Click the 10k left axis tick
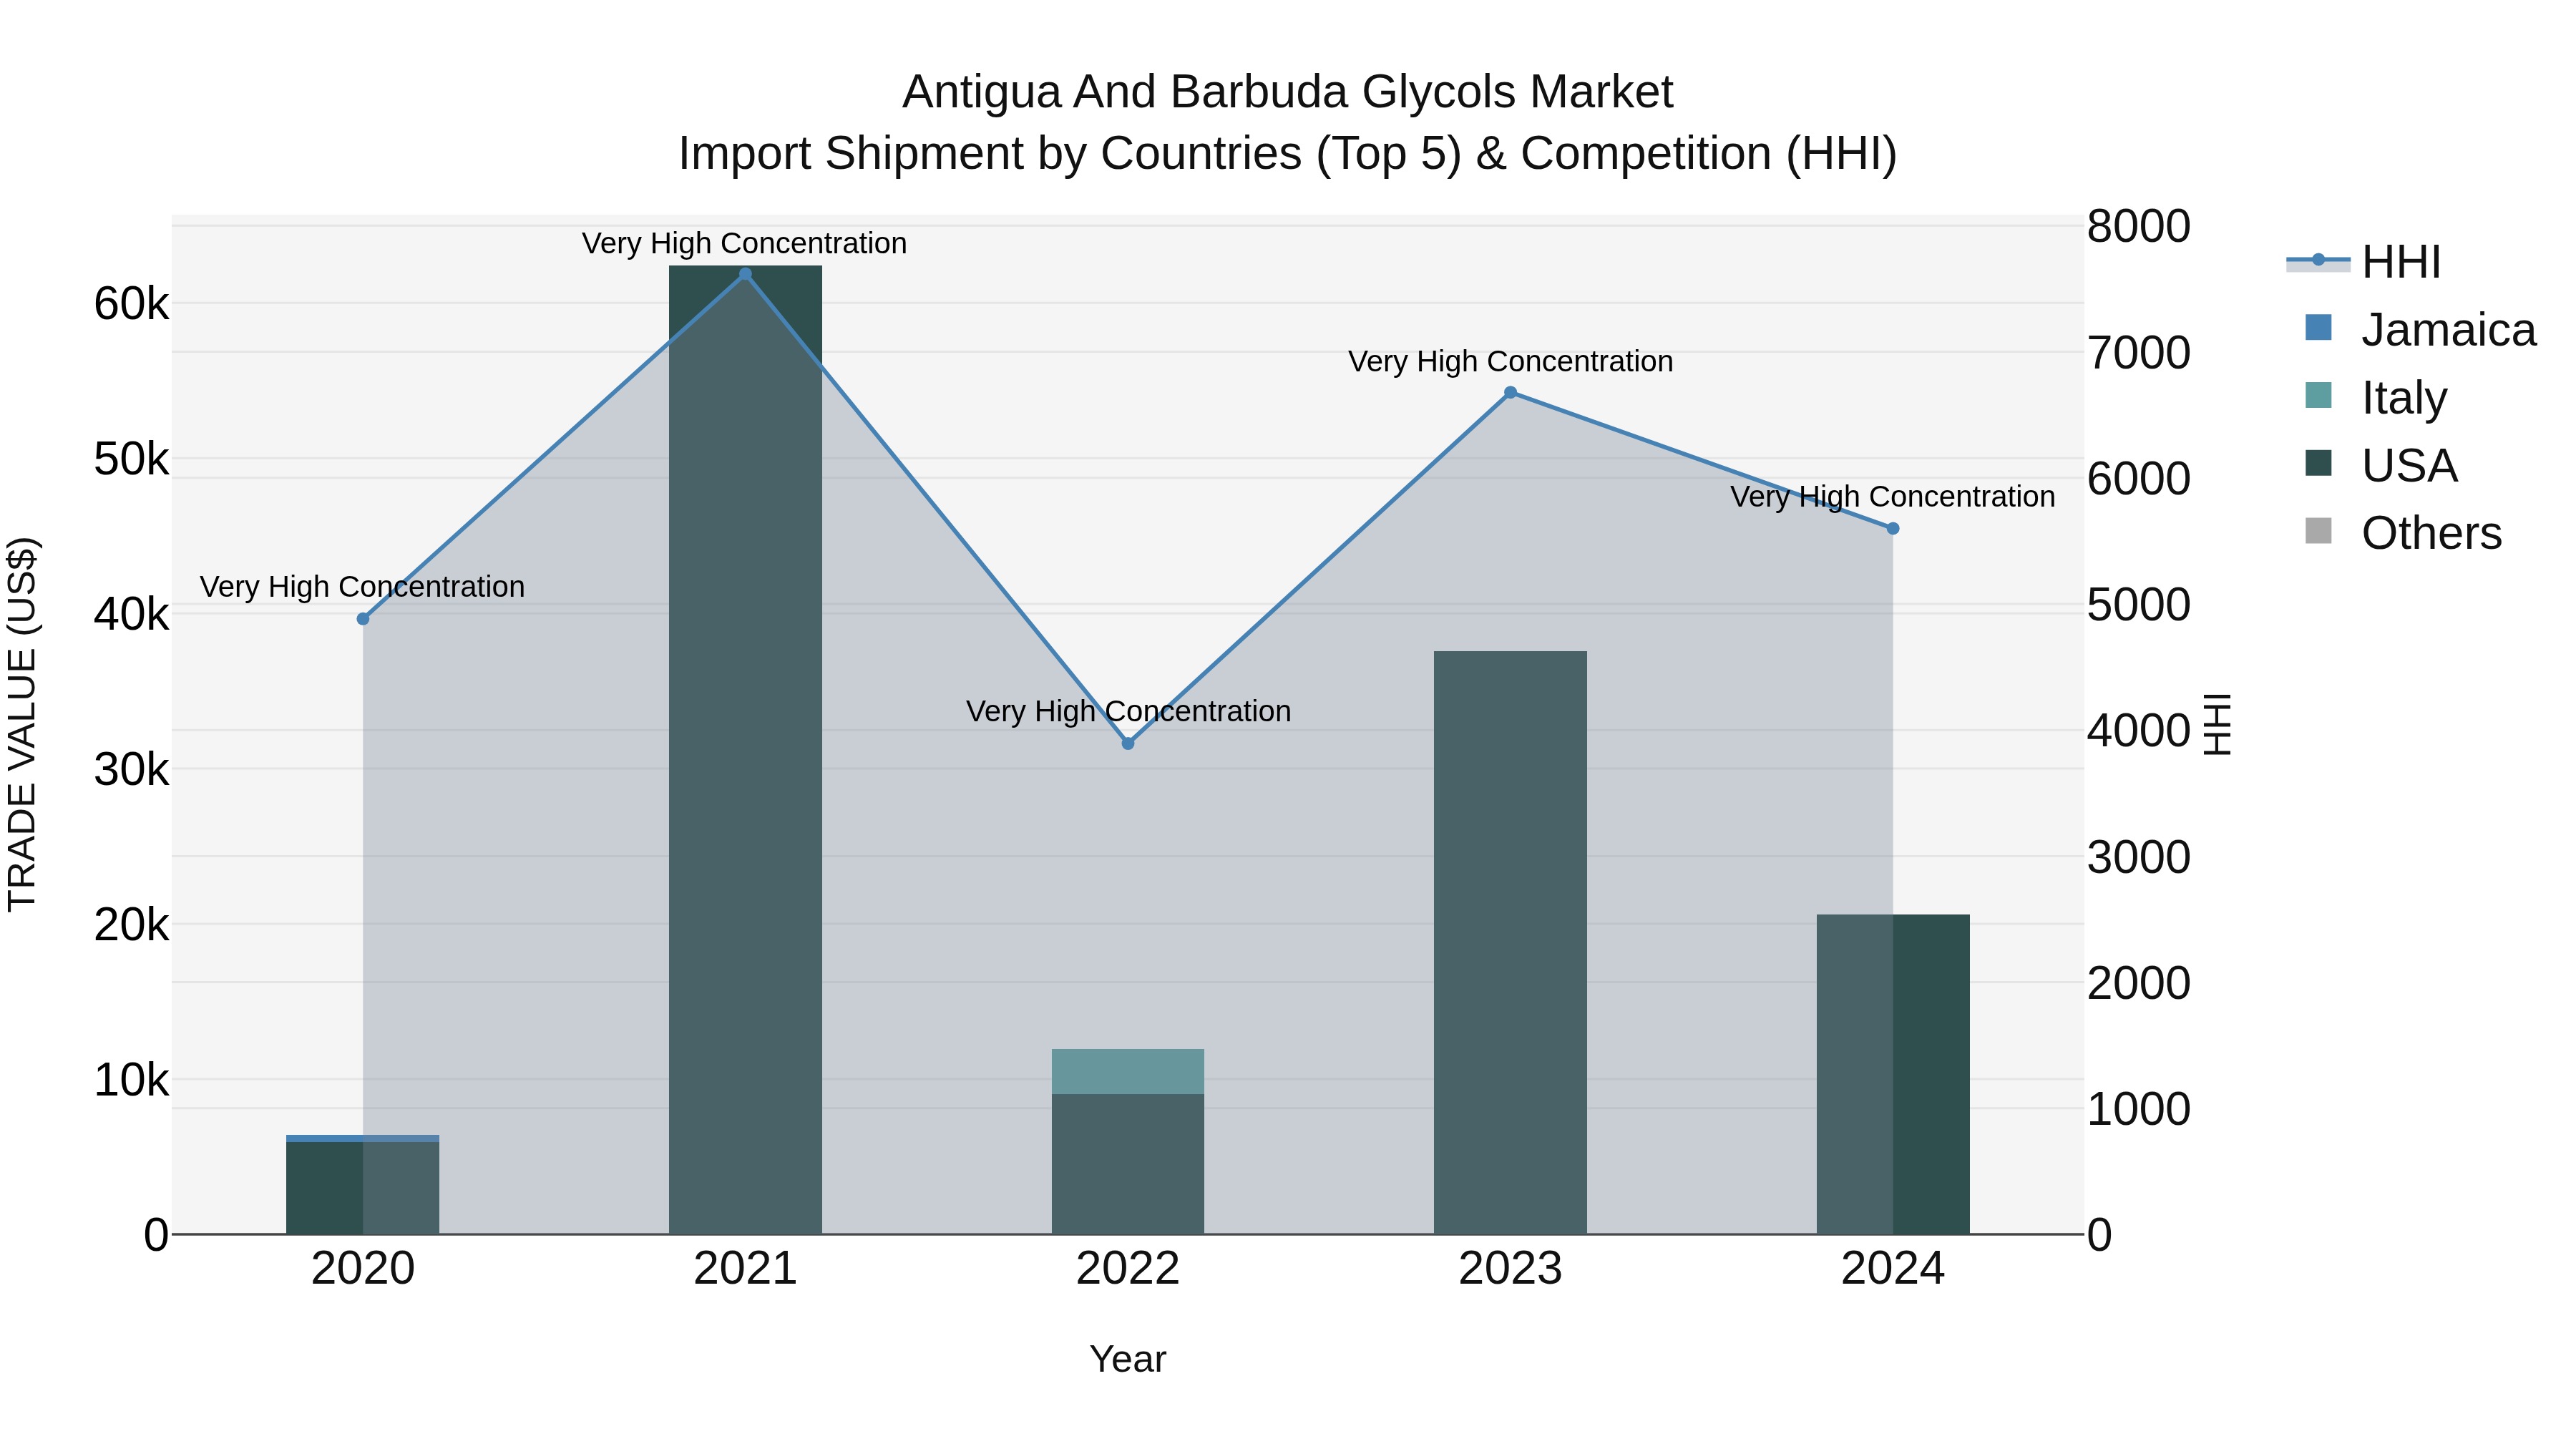The image size is (2576, 1449). pos(132,1080)
